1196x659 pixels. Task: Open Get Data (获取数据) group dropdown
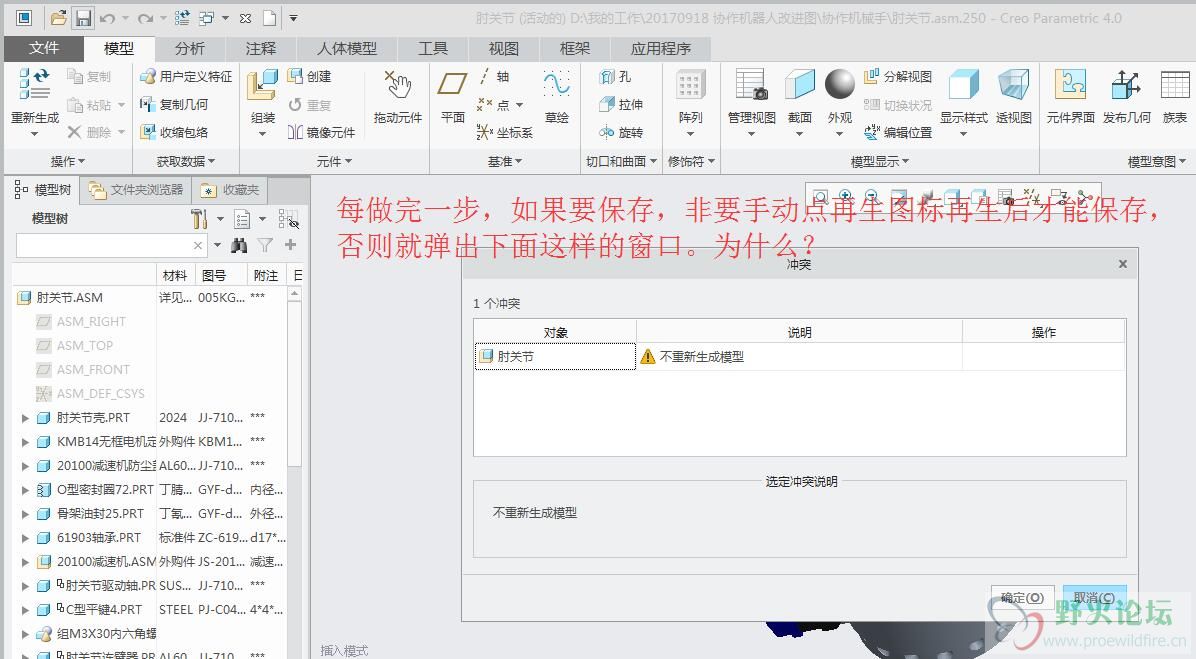tap(185, 162)
